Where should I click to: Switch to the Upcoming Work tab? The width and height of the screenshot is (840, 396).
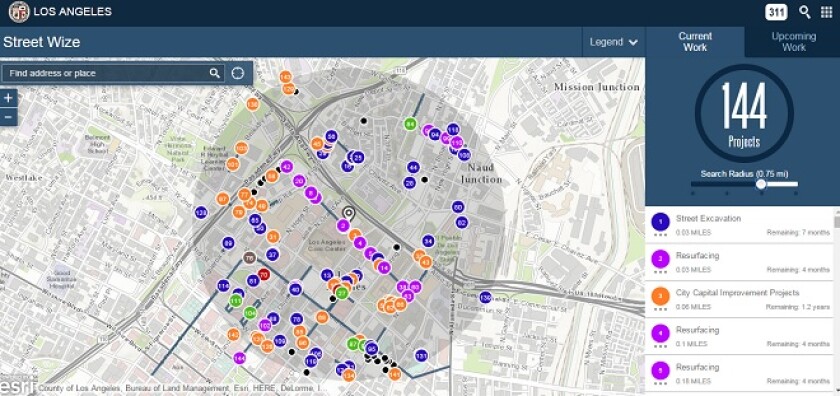[793, 42]
